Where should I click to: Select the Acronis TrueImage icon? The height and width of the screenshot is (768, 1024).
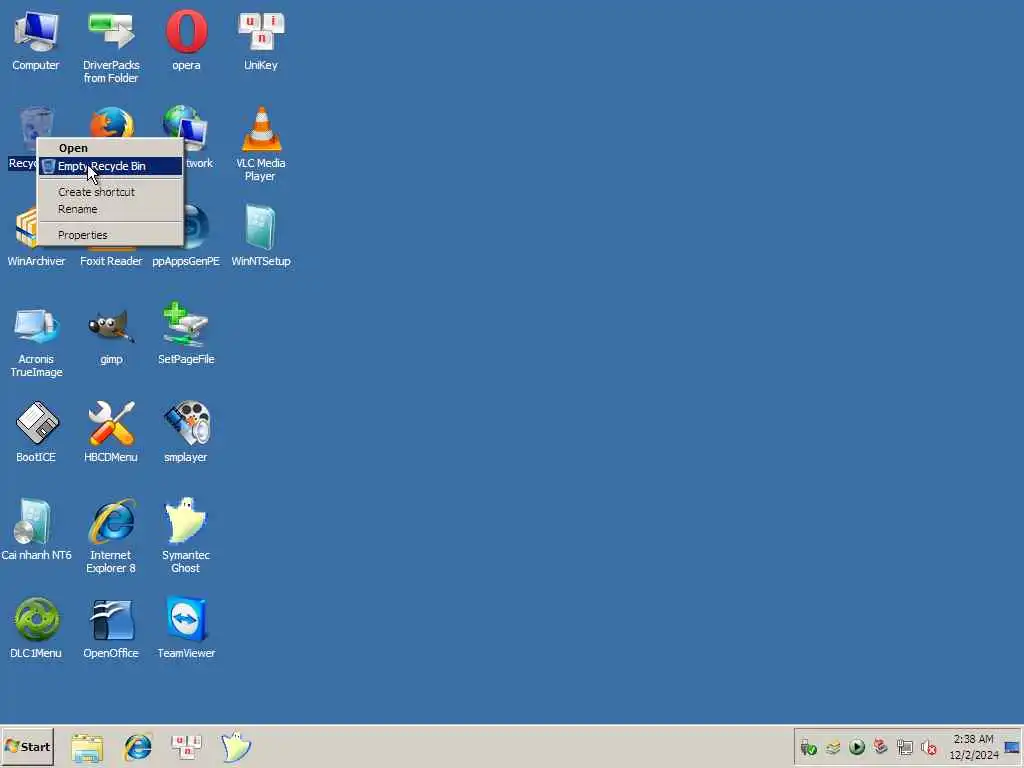[x=36, y=342]
